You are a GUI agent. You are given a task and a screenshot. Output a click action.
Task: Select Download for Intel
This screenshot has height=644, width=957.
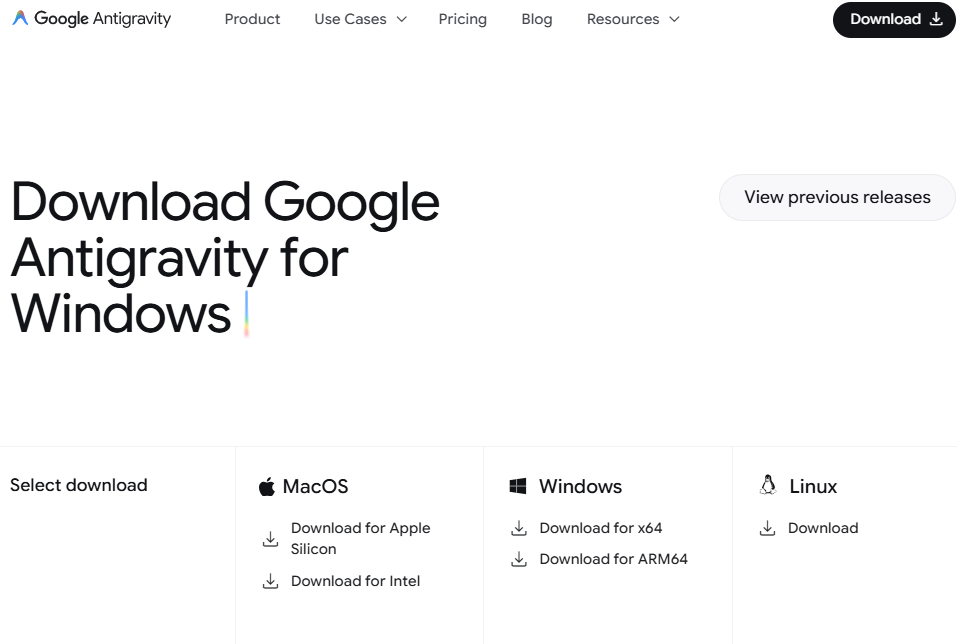point(355,581)
